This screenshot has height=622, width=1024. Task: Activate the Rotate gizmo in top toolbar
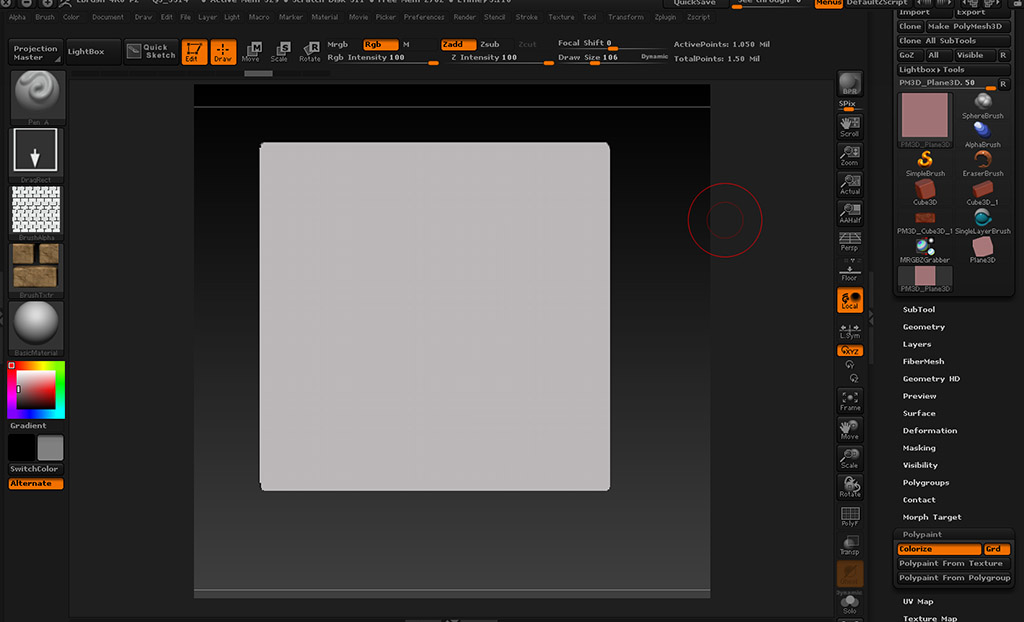click(310, 51)
